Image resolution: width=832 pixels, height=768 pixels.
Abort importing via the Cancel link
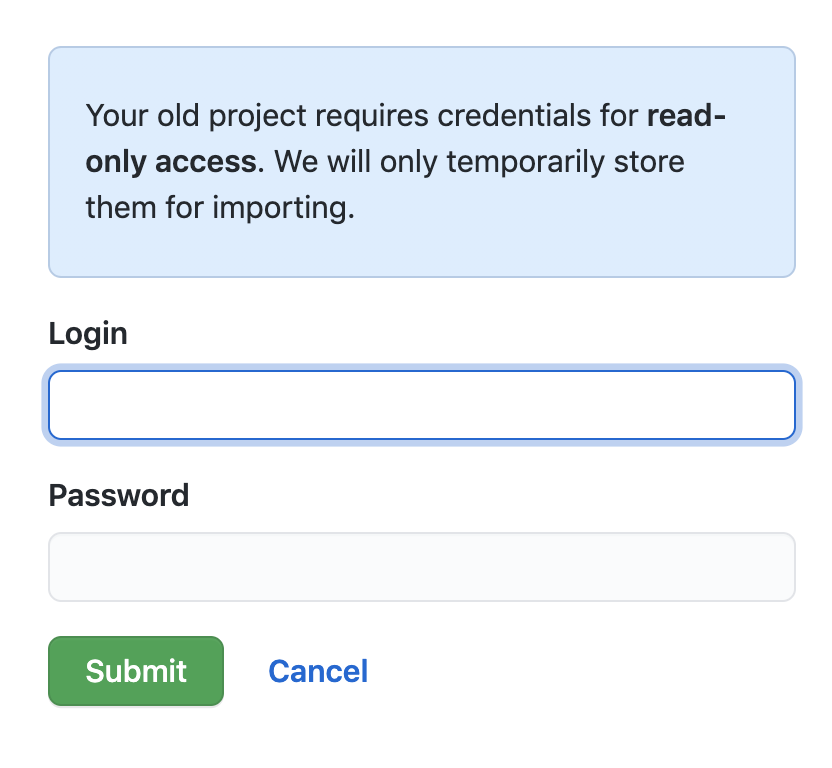pyautogui.click(x=318, y=671)
